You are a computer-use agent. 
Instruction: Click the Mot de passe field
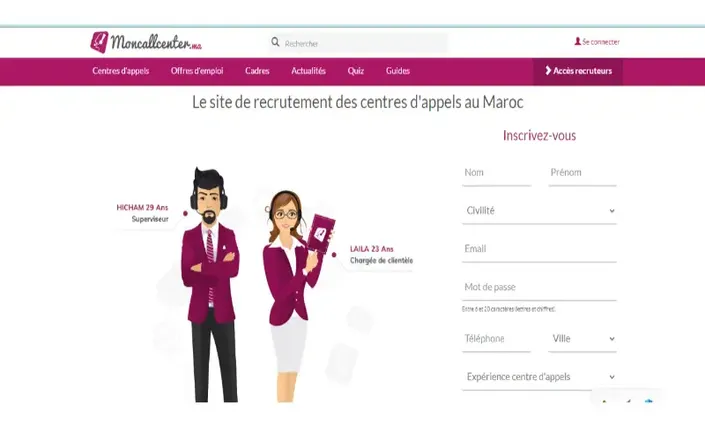click(x=539, y=288)
